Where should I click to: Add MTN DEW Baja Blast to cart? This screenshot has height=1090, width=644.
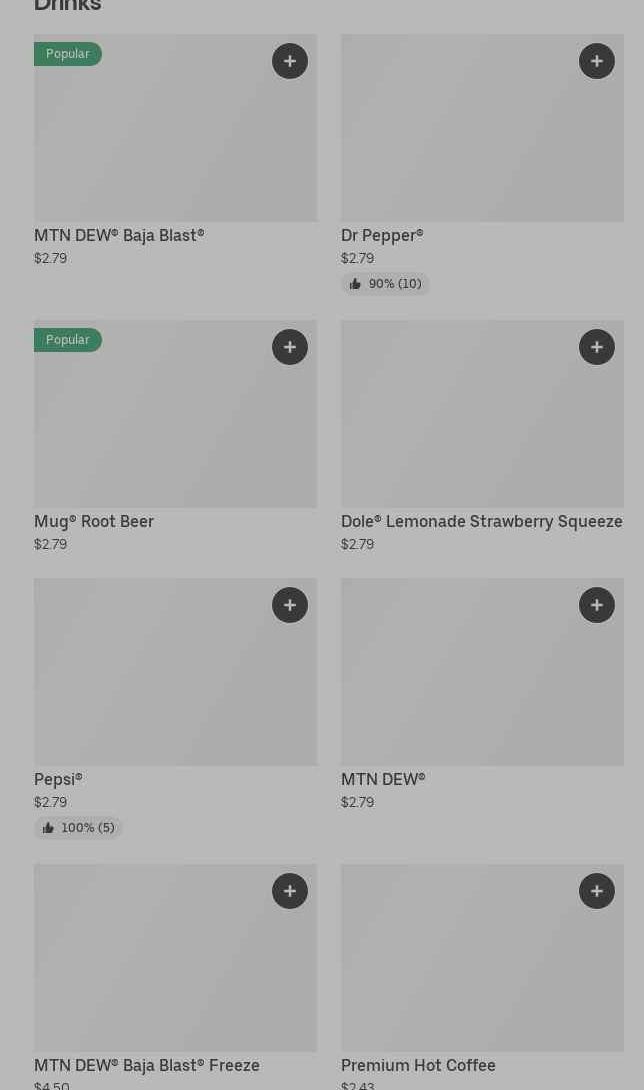pos(290,61)
